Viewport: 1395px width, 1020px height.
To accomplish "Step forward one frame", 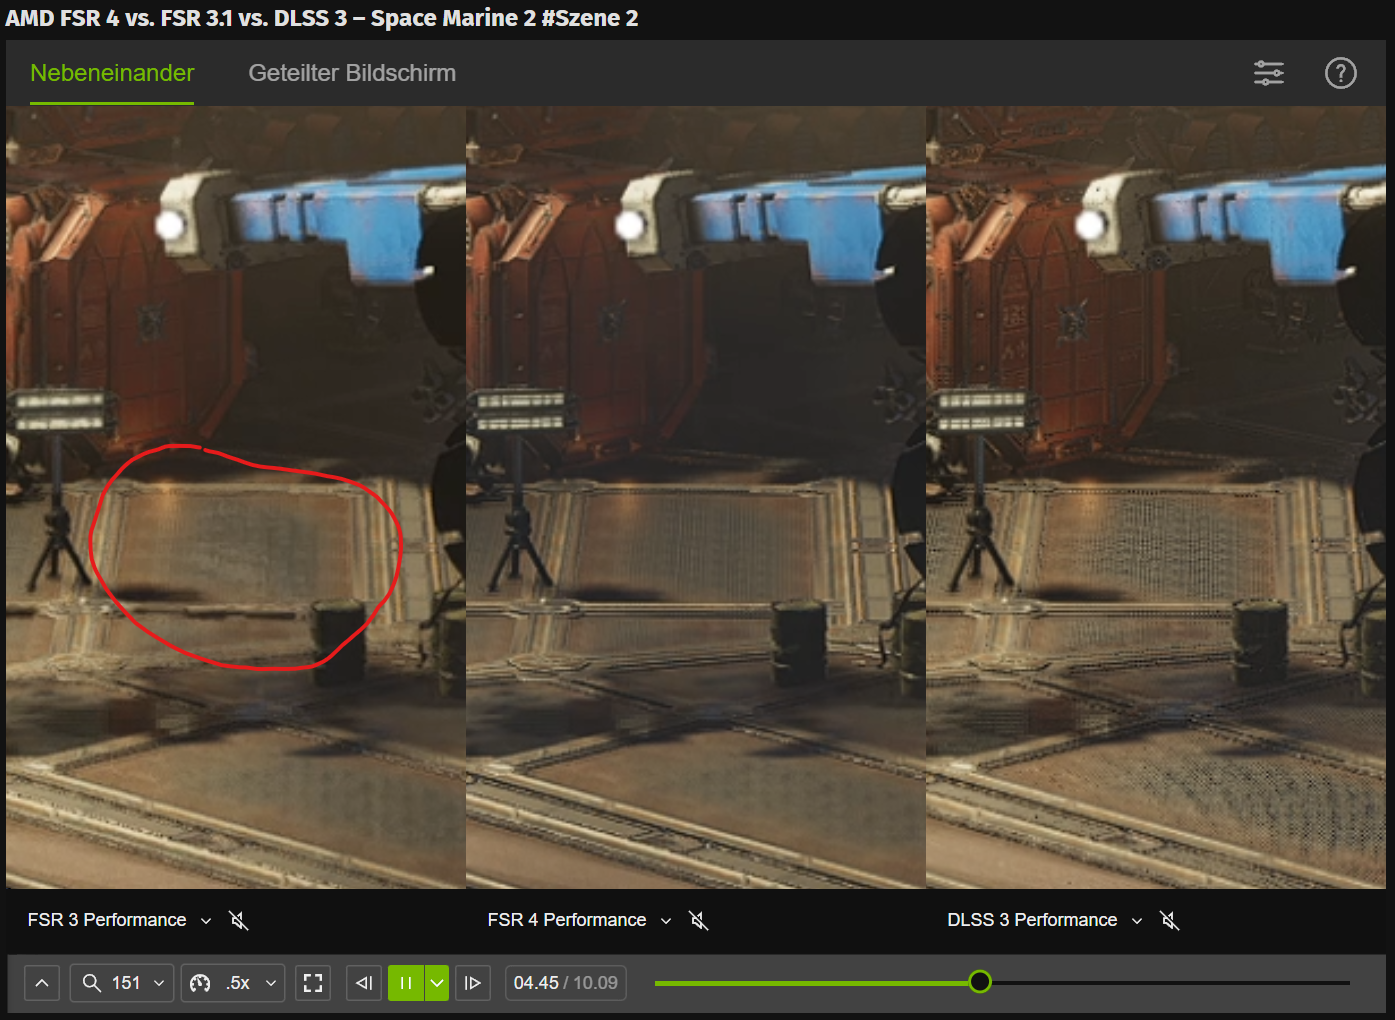I will tap(473, 983).
